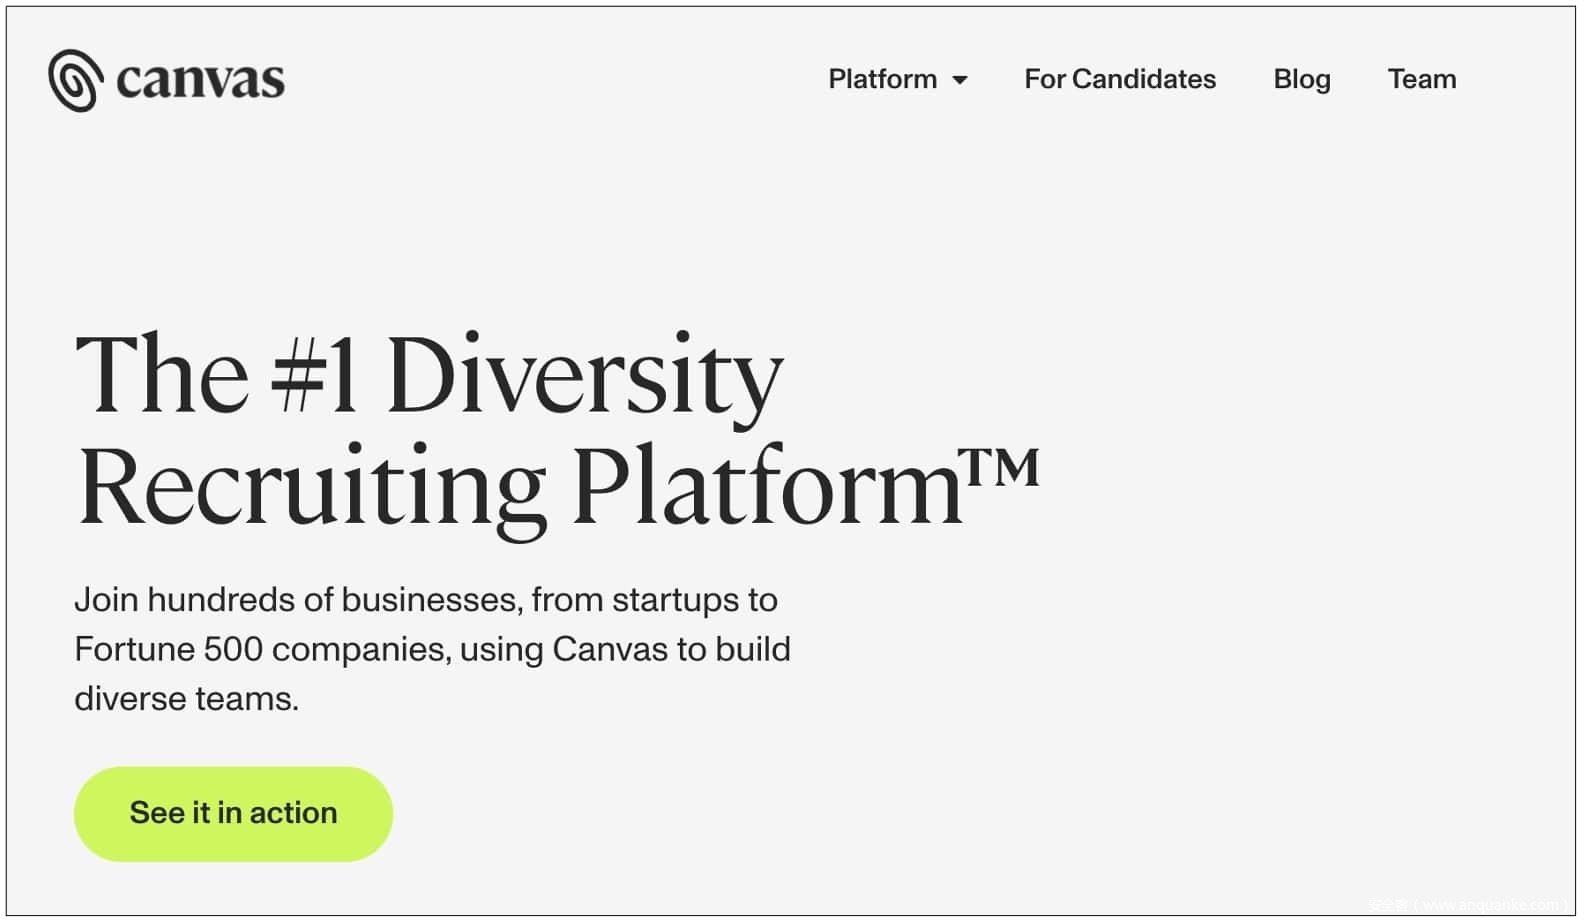Click the word "Recruiting" in the headline
This screenshot has width=1584, height=924.
(x=312, y=488)
